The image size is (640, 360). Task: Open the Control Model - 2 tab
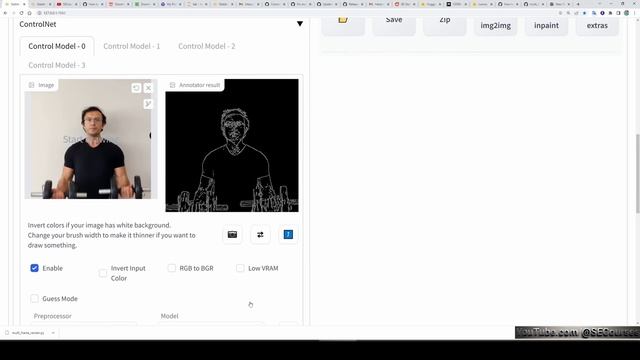[207, 46]
